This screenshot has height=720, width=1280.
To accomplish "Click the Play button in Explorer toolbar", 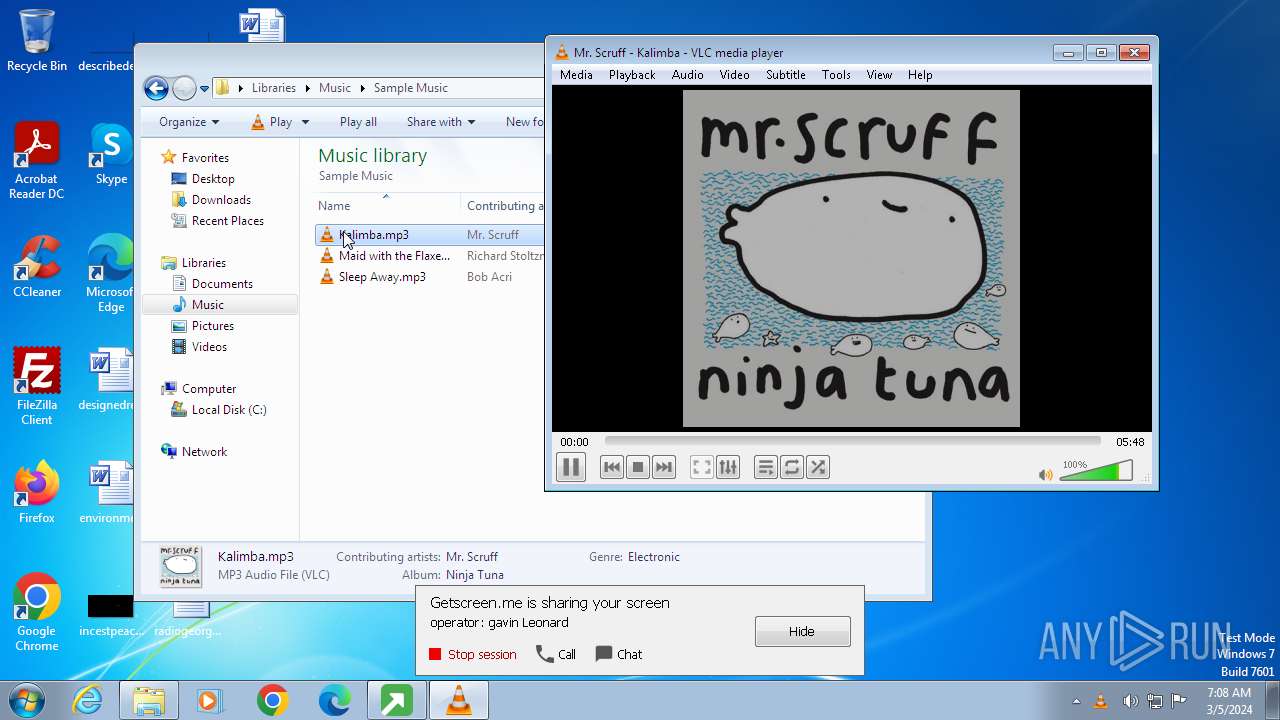I will pyautogui.click(x=270, y=122).
